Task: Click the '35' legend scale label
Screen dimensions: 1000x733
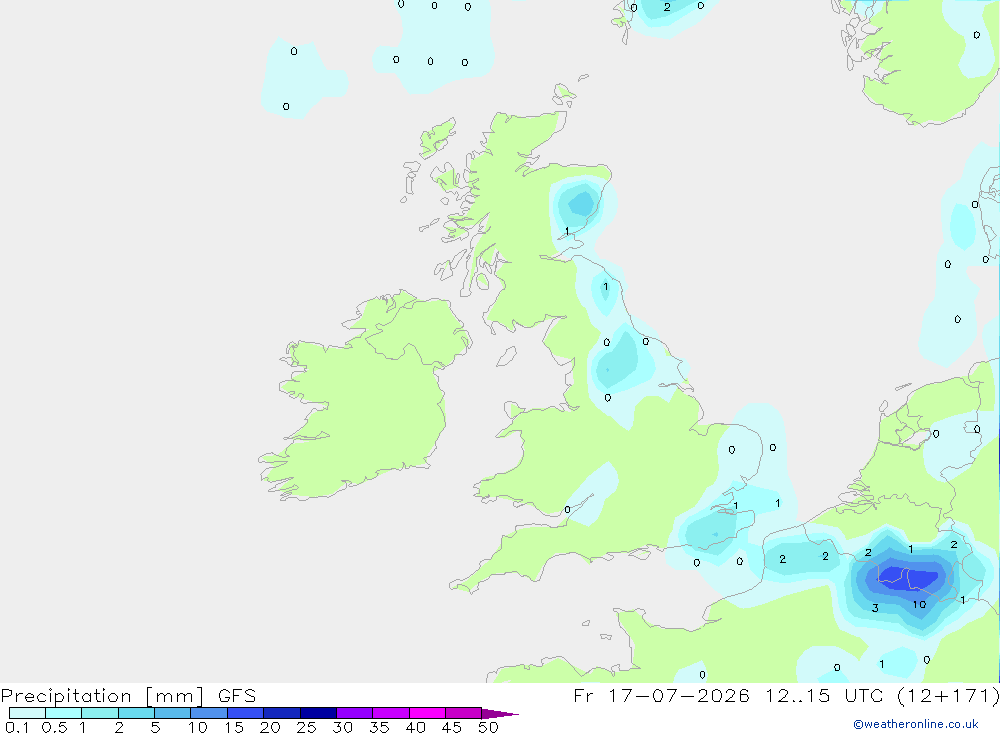Action: click(x=379, y=727)
